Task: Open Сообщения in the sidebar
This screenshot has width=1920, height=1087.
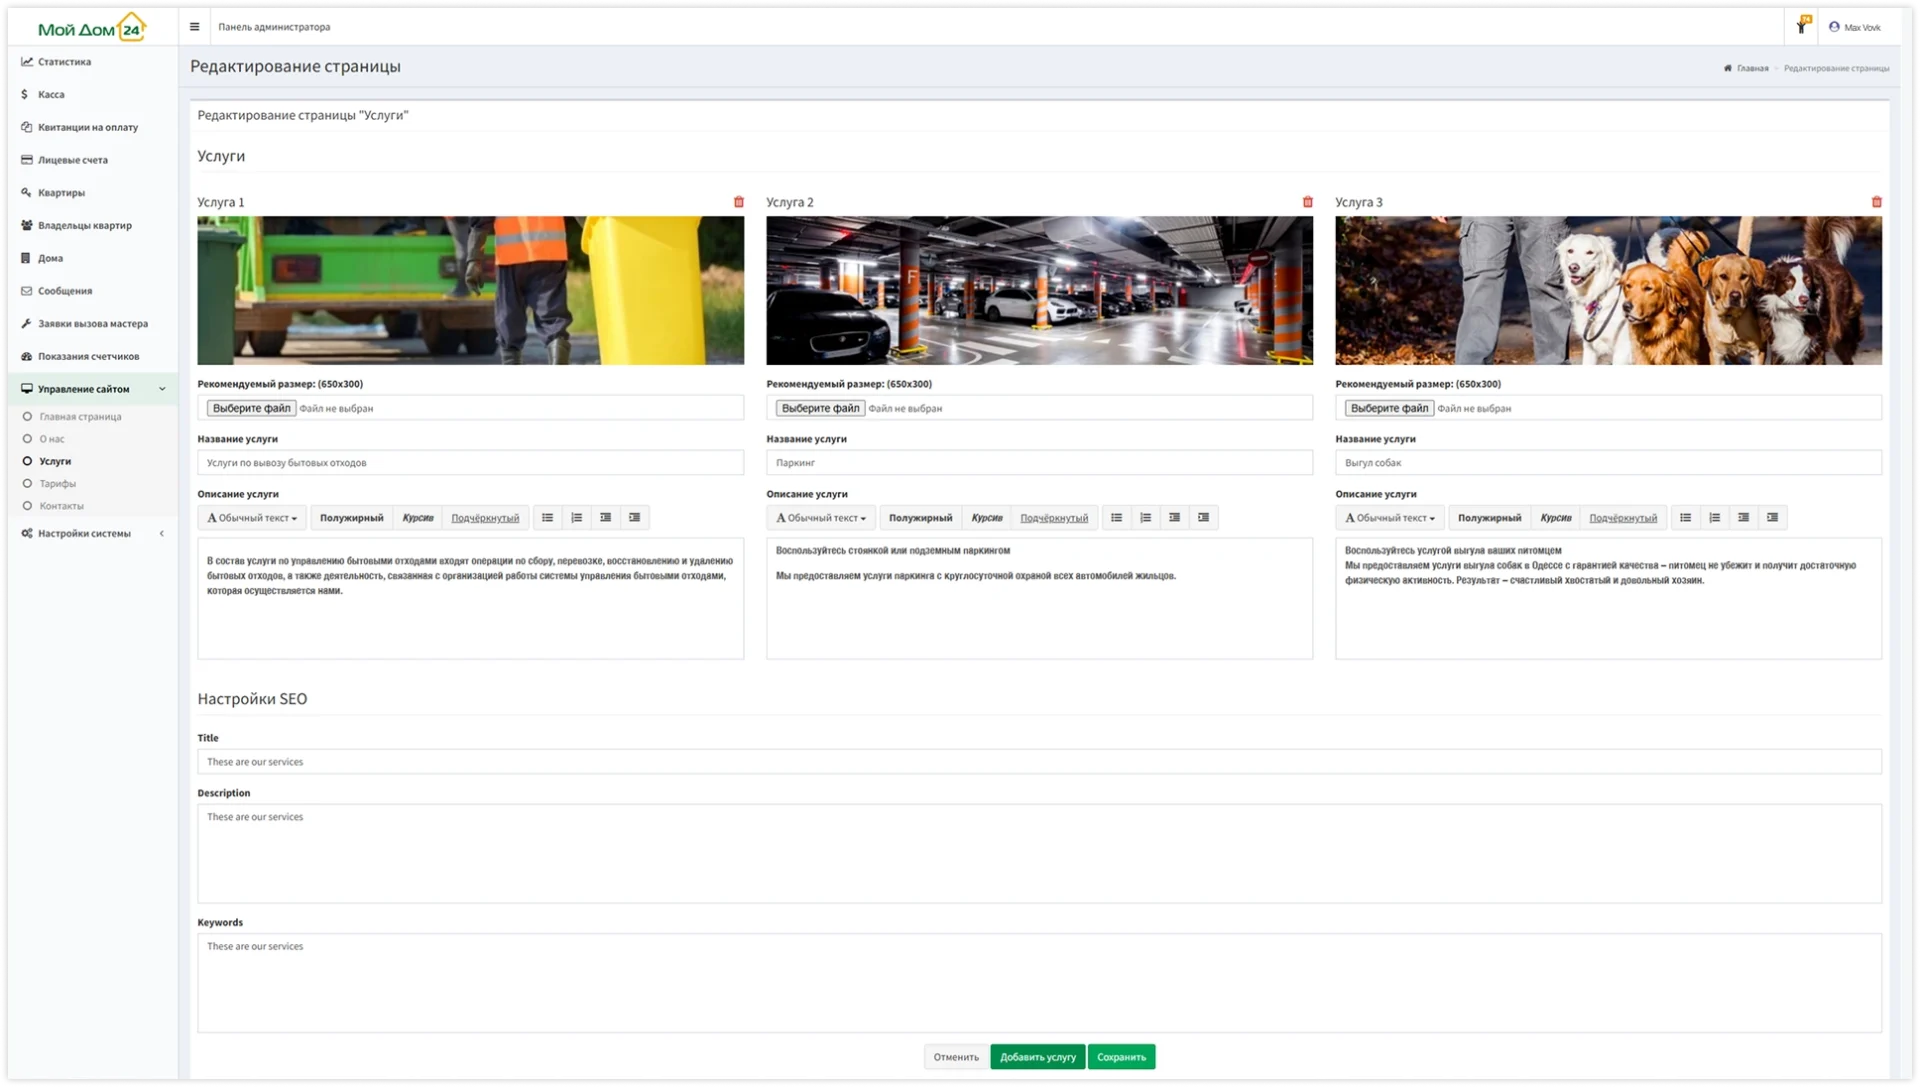Action: [92, 291]
